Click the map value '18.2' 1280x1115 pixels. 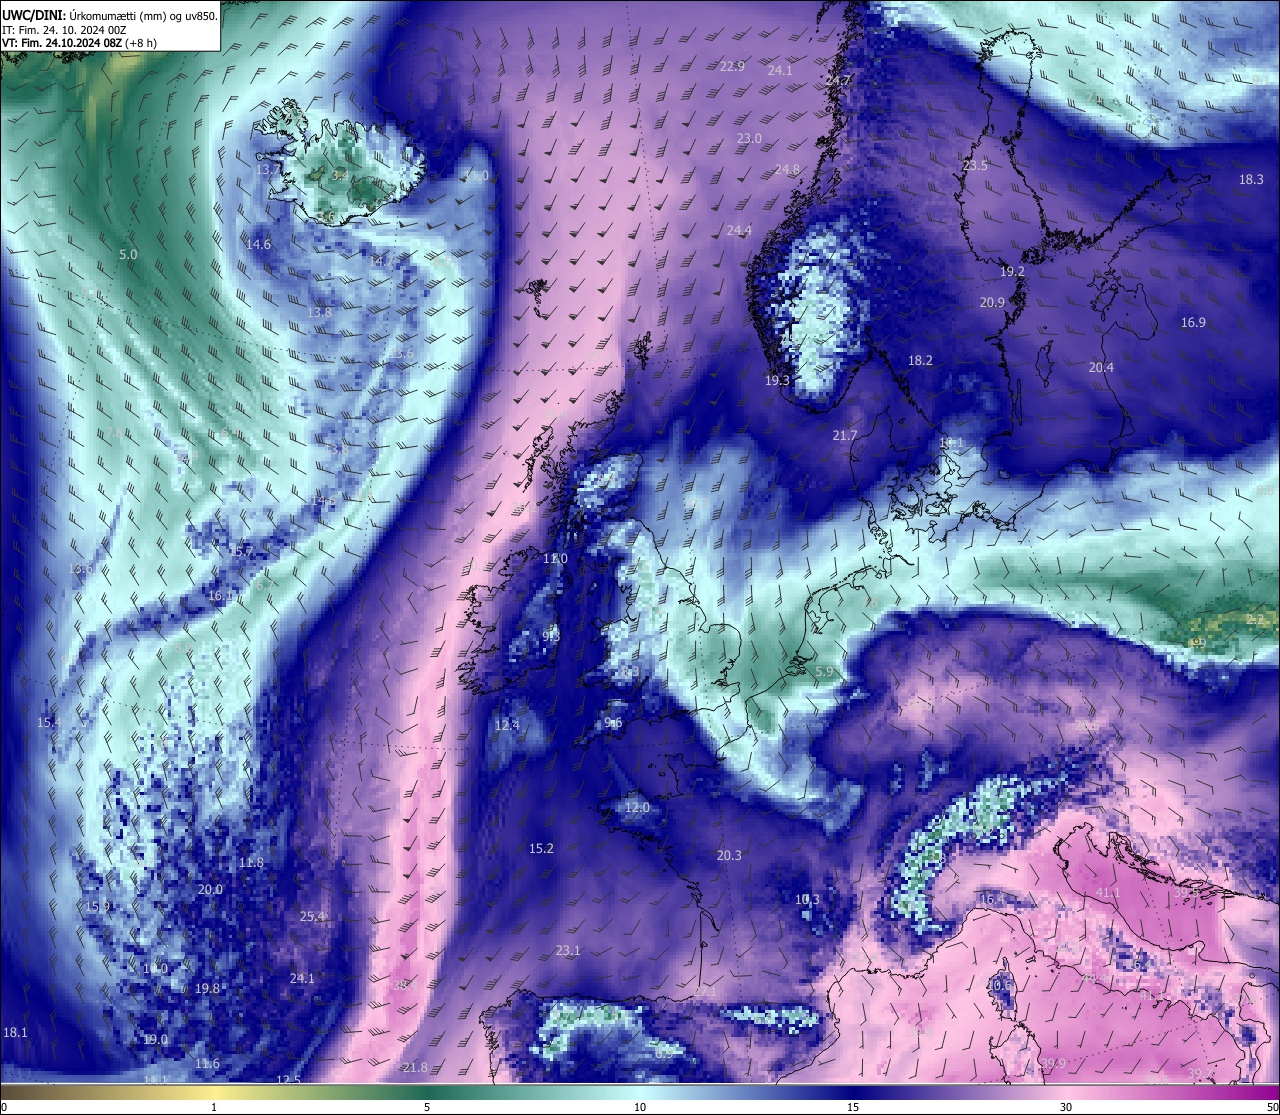tap(920, 360)
